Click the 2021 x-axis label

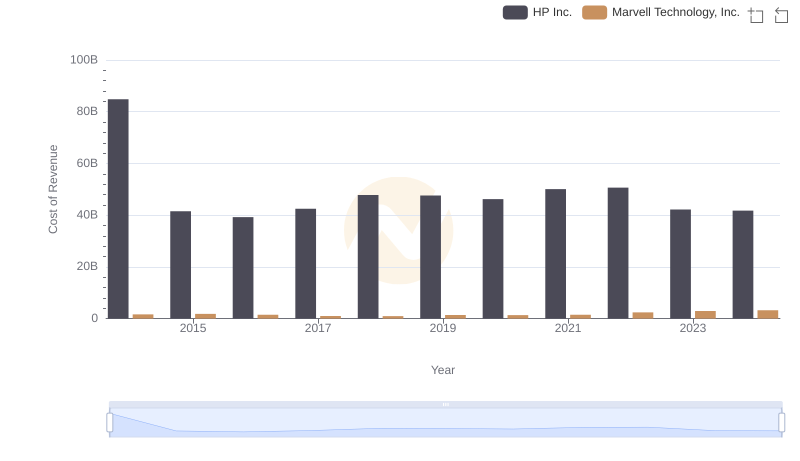pos(568,328)
